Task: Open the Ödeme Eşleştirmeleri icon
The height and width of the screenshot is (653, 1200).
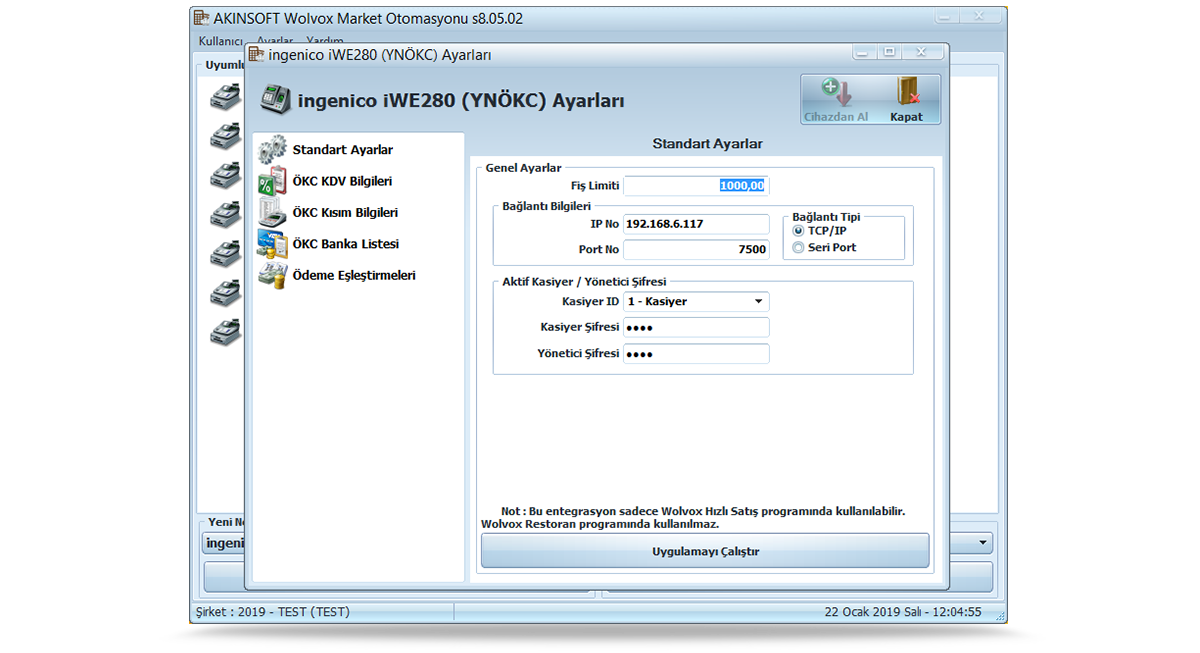Action: point(272,275)
